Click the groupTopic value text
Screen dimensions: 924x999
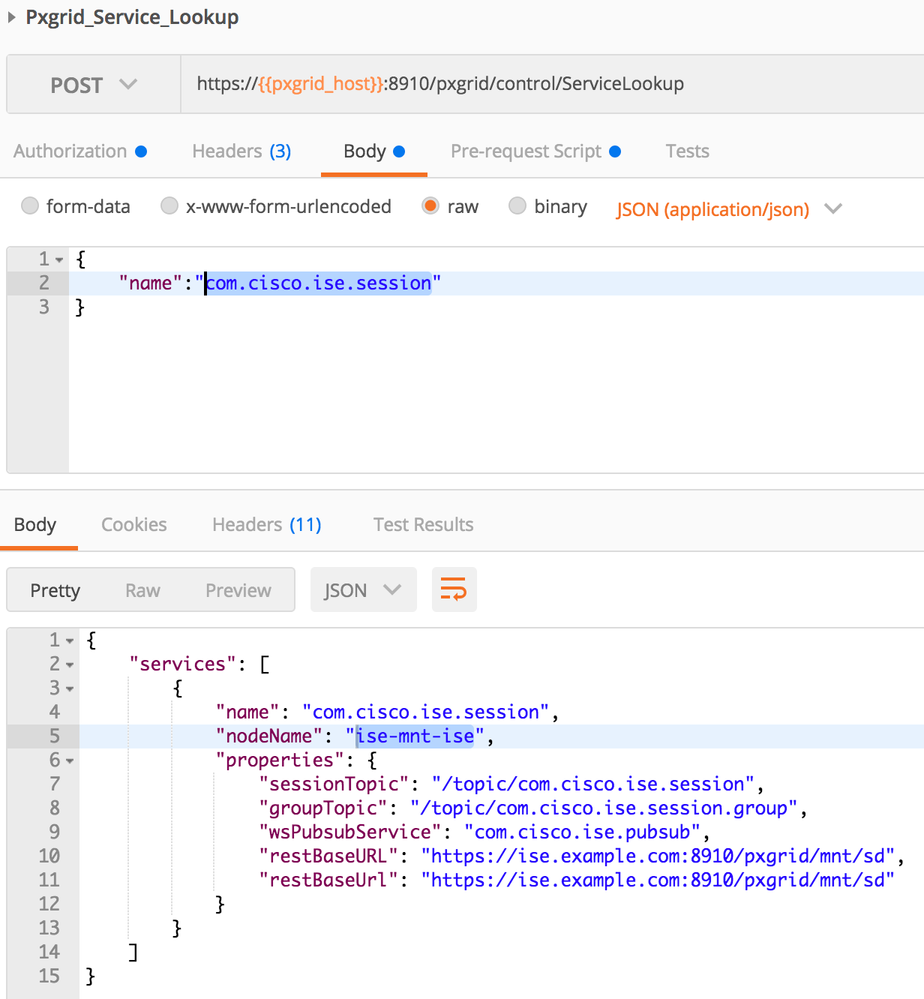(x=603, y=808)
